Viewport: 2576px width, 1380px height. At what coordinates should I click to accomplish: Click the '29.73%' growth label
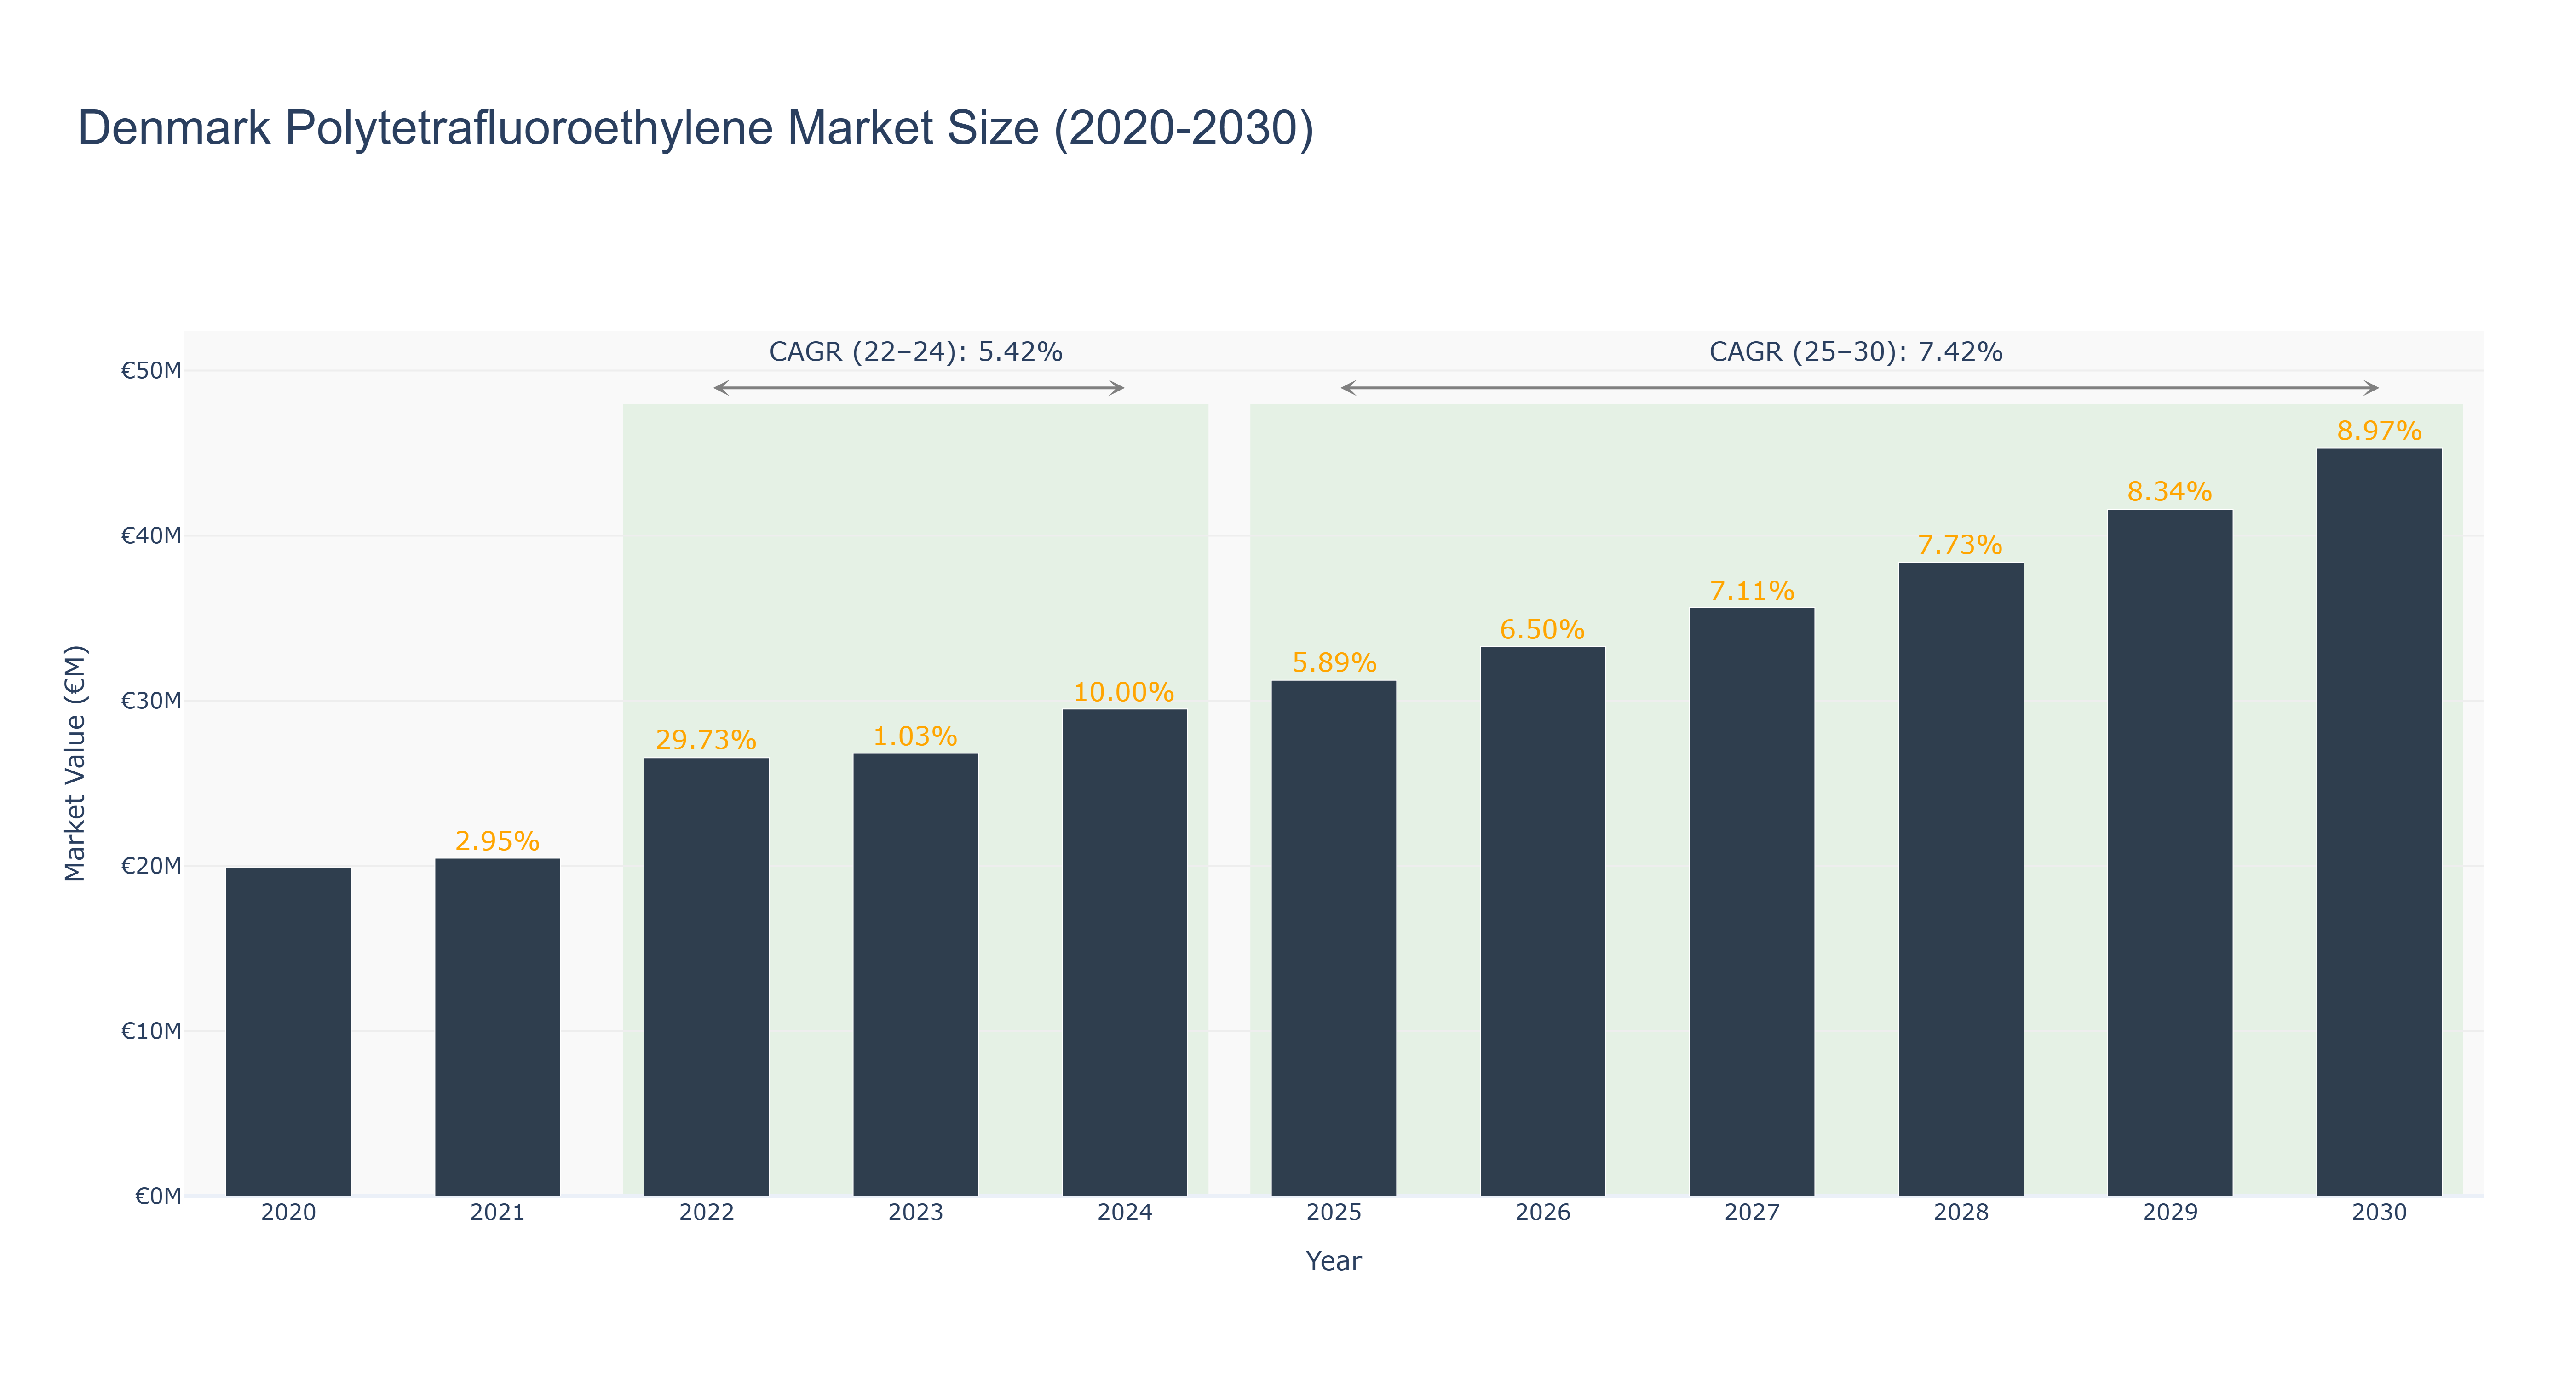(706, 740)
